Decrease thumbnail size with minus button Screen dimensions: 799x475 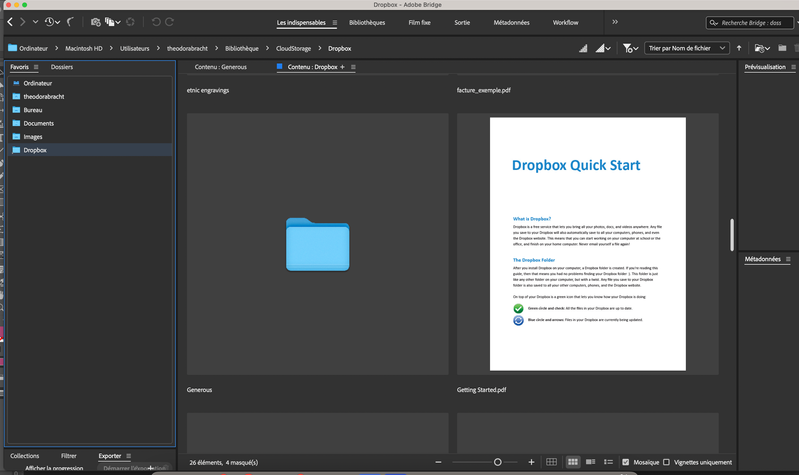pos(438,462)
